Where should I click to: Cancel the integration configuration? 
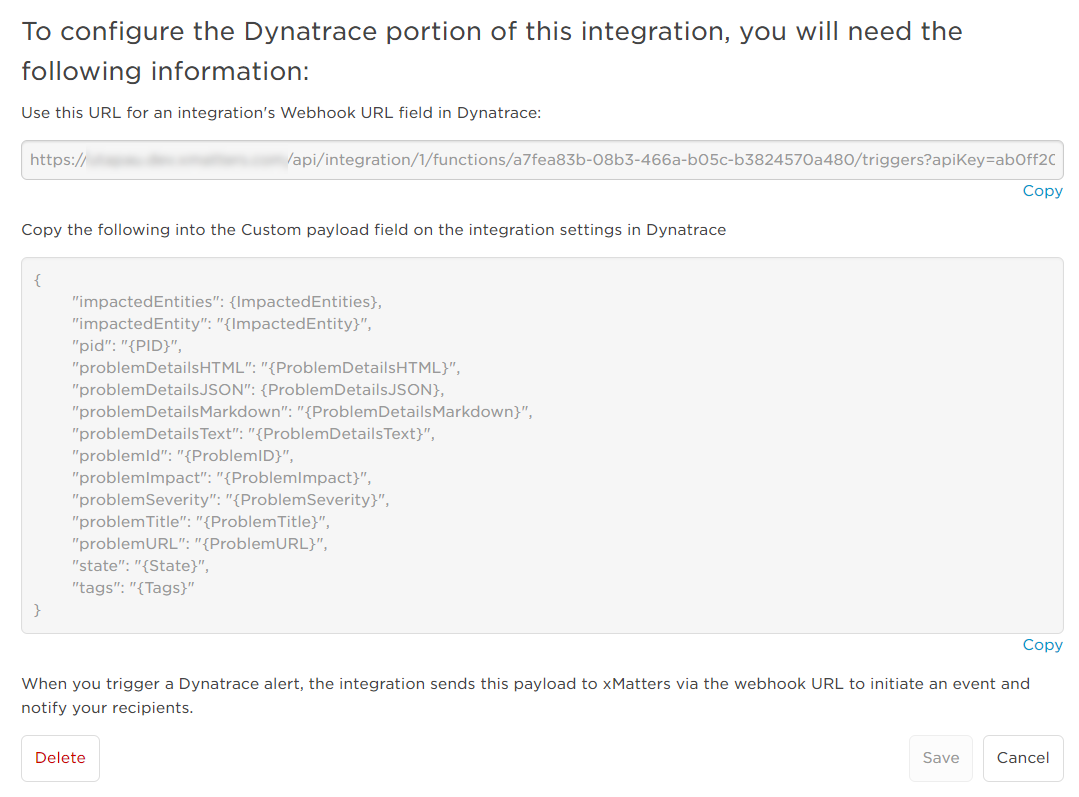coord(1023,758)
